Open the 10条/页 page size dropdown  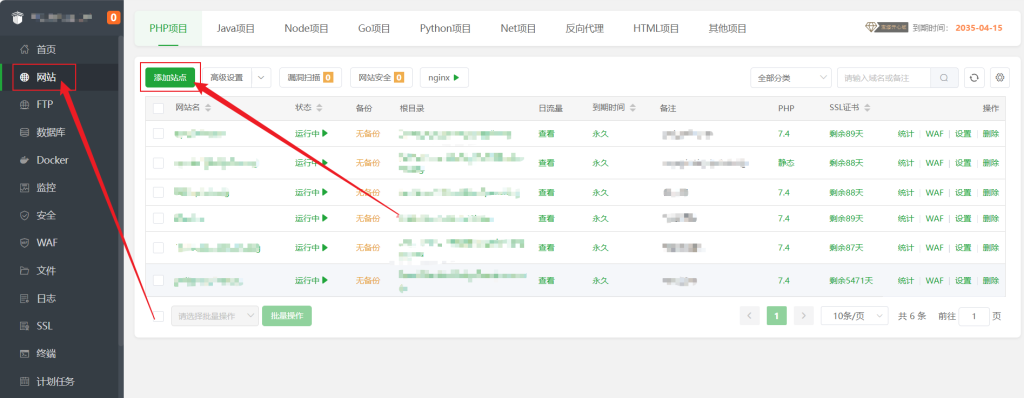click(x=854, y=316)
